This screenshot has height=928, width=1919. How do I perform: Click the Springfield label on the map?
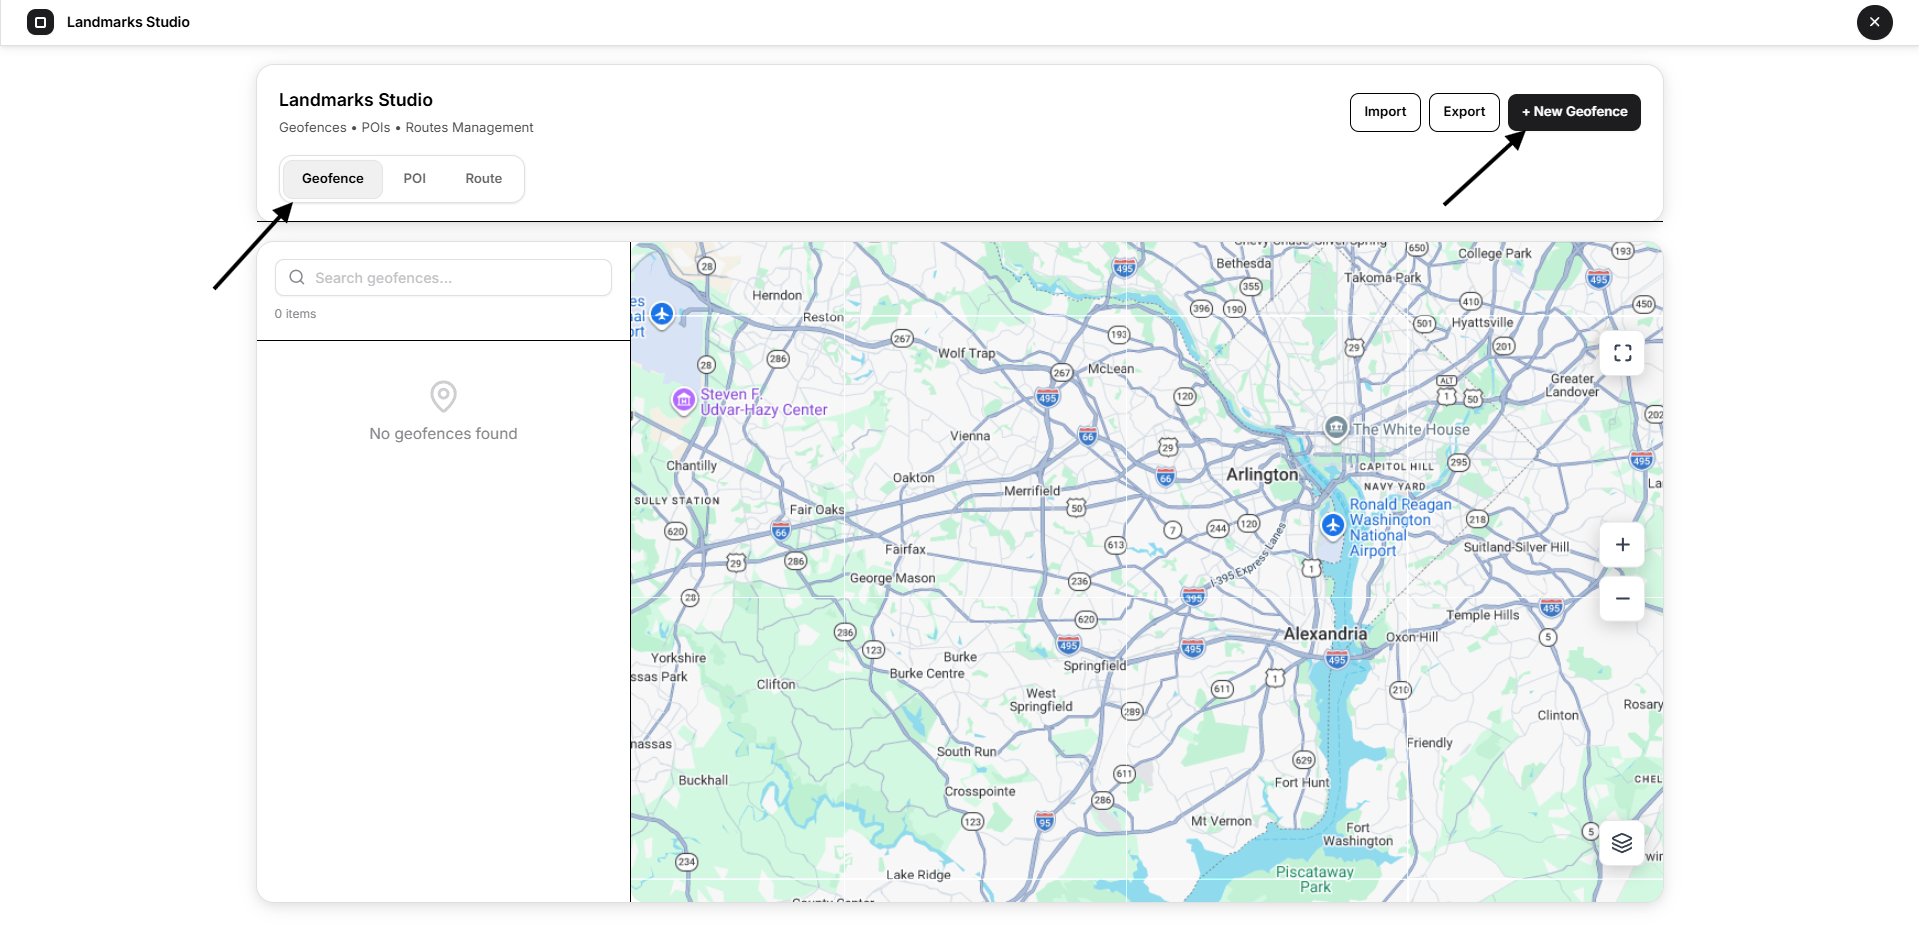coord(1094,666)
